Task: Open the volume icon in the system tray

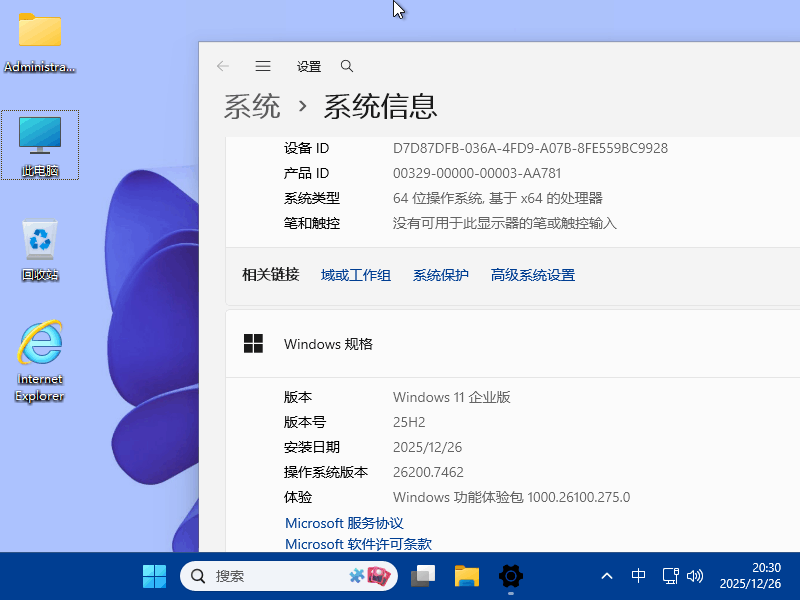Action: 695,576
